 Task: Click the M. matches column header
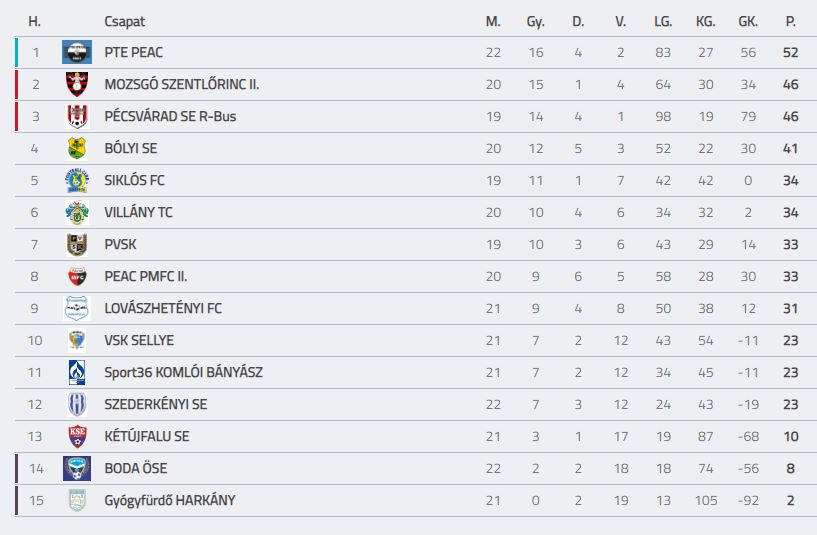[x=493, y=21]
